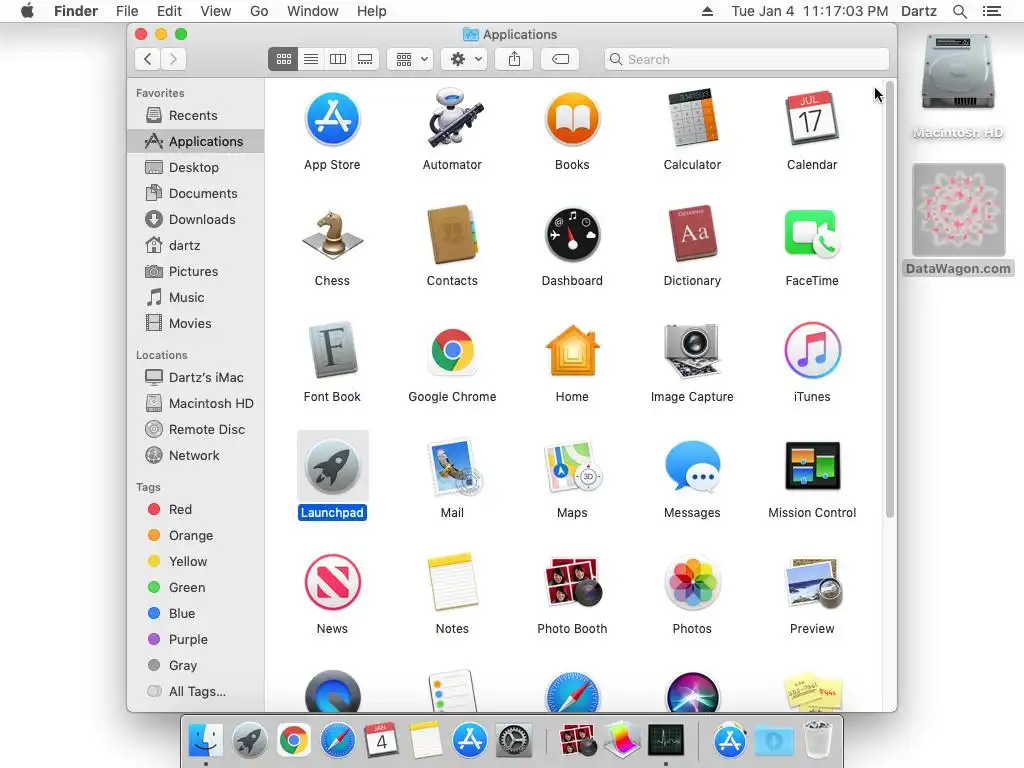Screen dimensions: 1024x768
Task: Open the Help menu
Action: [x=372, y=11]
